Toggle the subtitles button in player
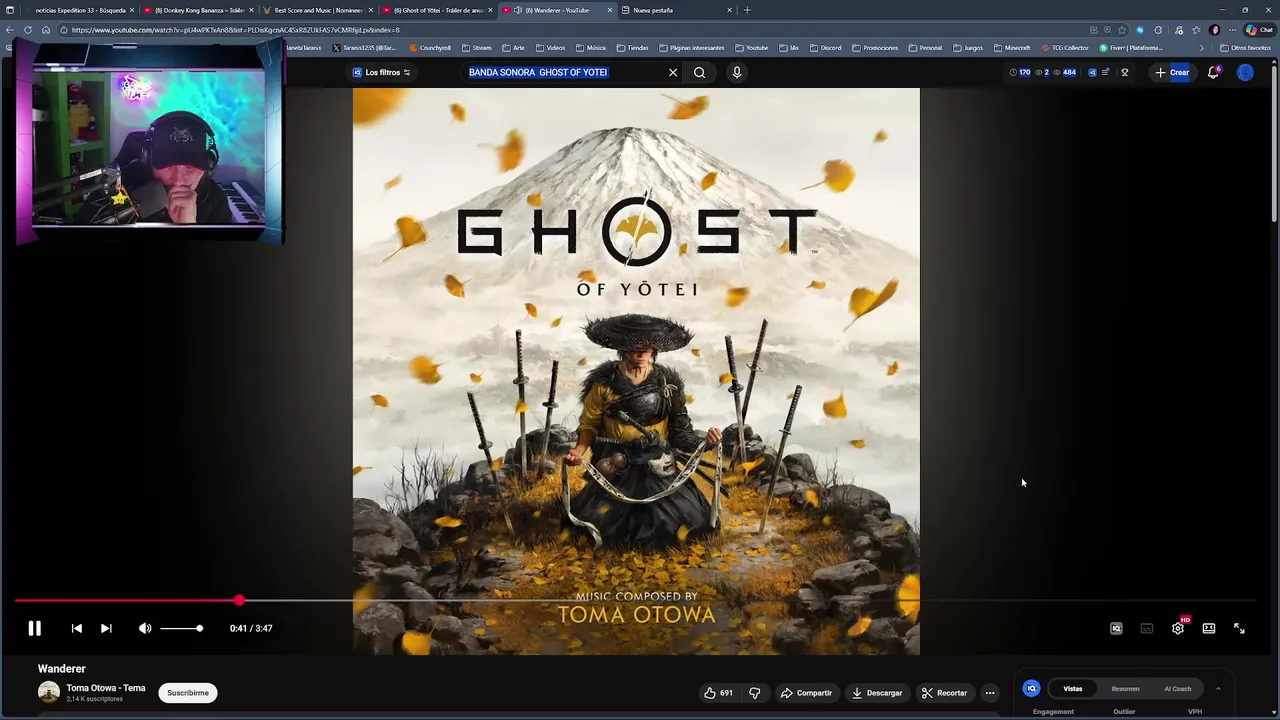Screen dimensions: 1280x720 pos(1147,628)
